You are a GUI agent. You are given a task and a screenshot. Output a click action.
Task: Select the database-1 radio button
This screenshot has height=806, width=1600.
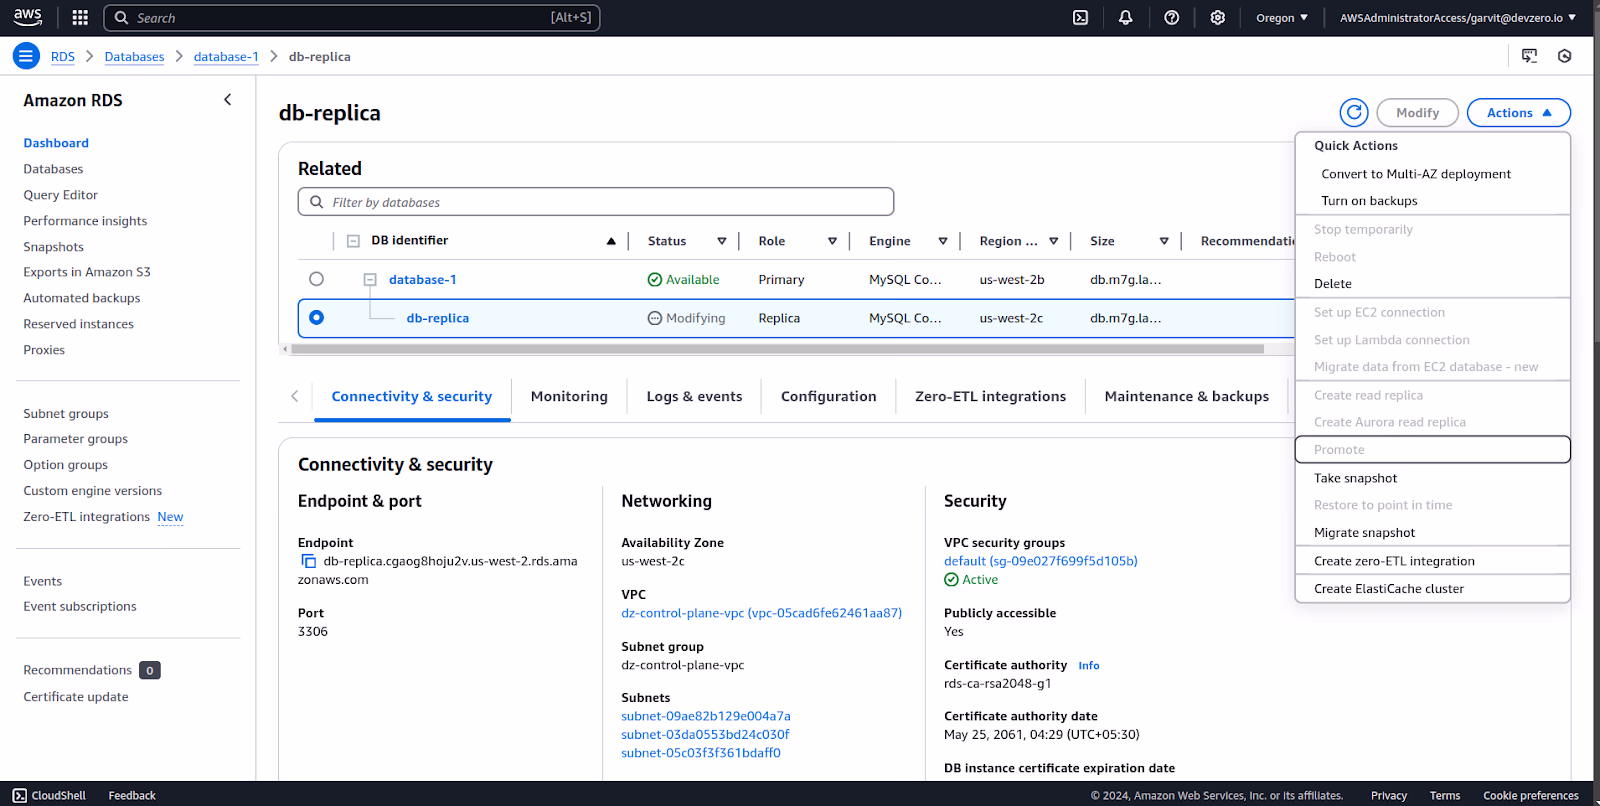(316, 279)
